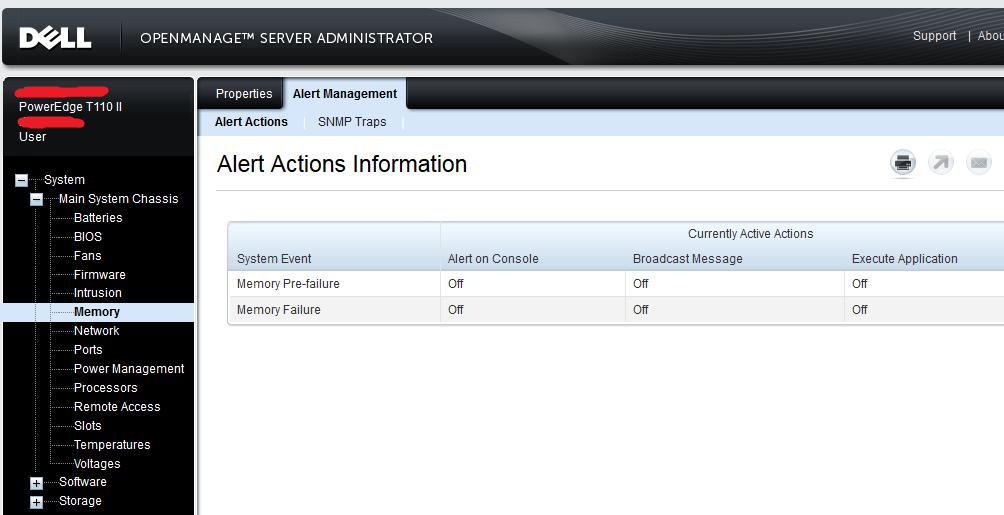This screenshot has width=1004, height=515.
Task: Open Batteries in the tree
Action: tap(98, 218)
